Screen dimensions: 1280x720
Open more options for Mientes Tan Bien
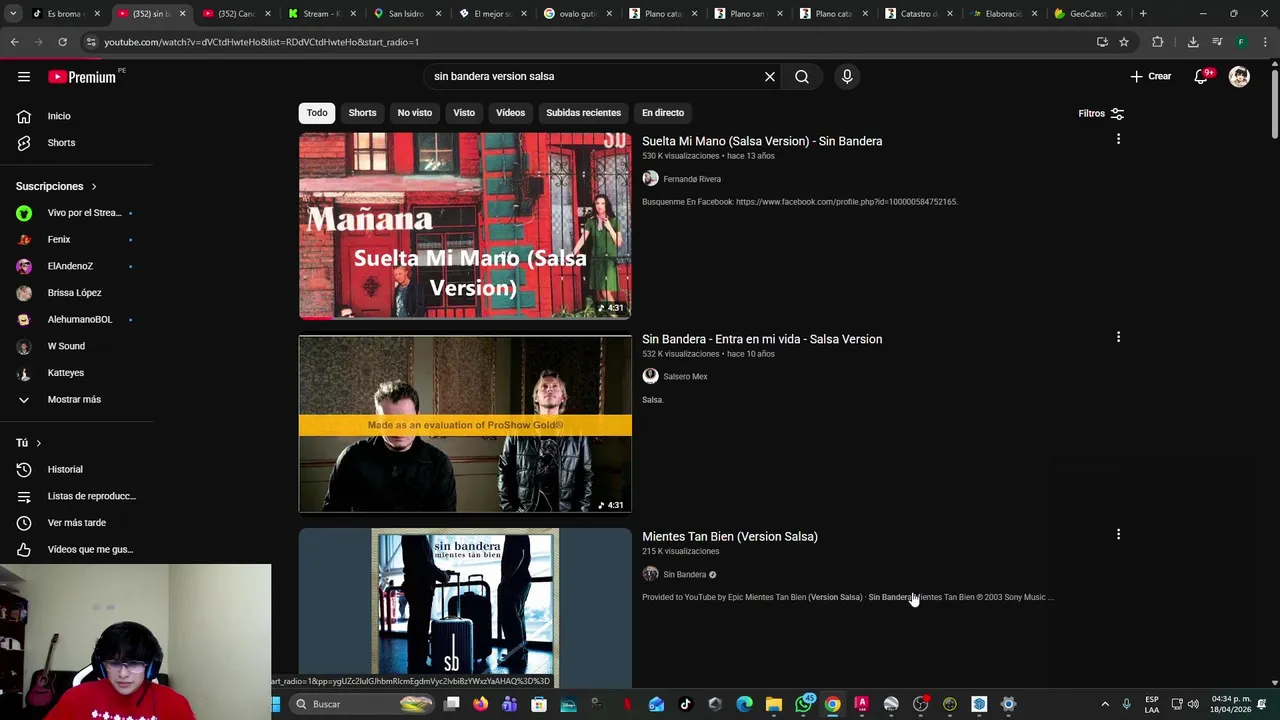pyautogui.click(x=1118, y=535)
